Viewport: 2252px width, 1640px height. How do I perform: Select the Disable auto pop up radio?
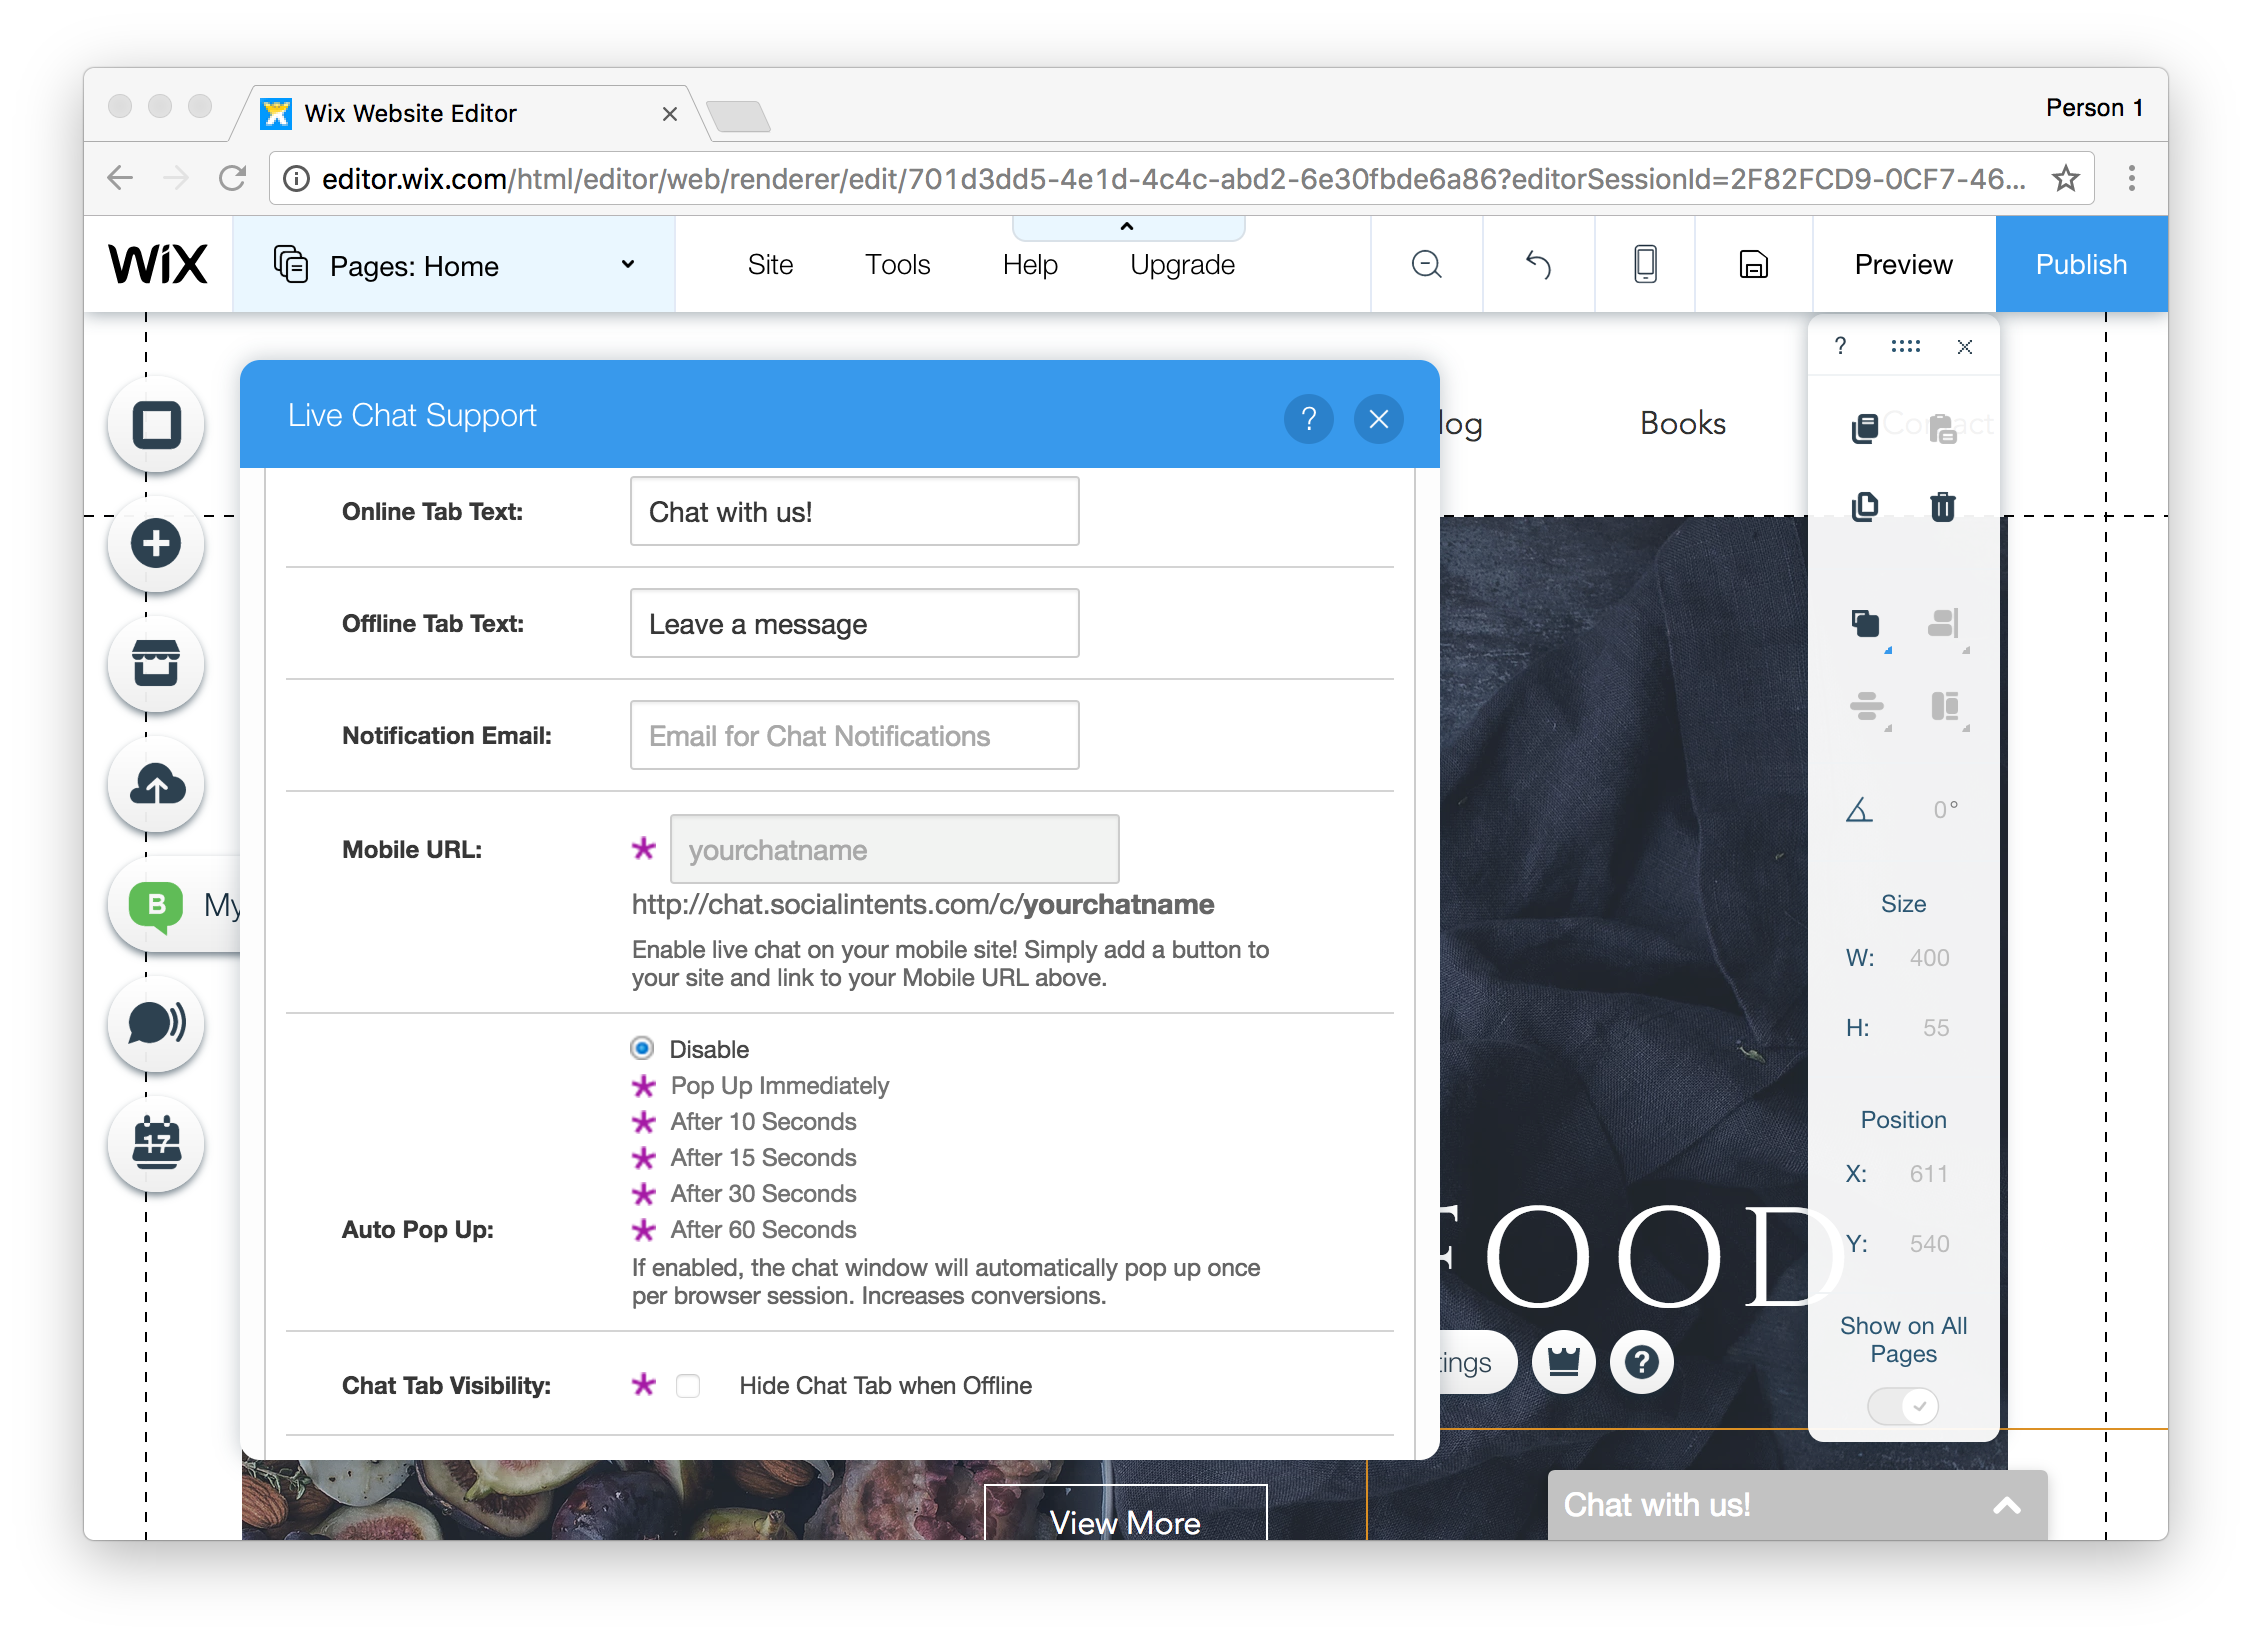coord(642,1048)
